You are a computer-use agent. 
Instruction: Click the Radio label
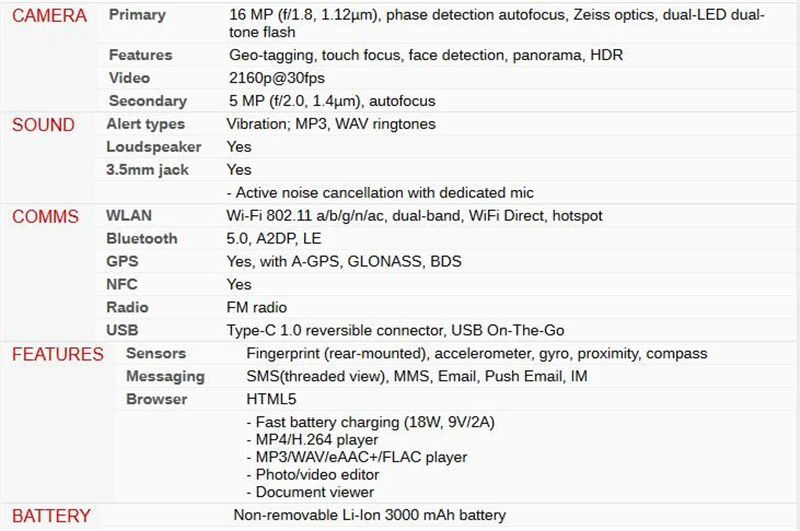point(127,308)
